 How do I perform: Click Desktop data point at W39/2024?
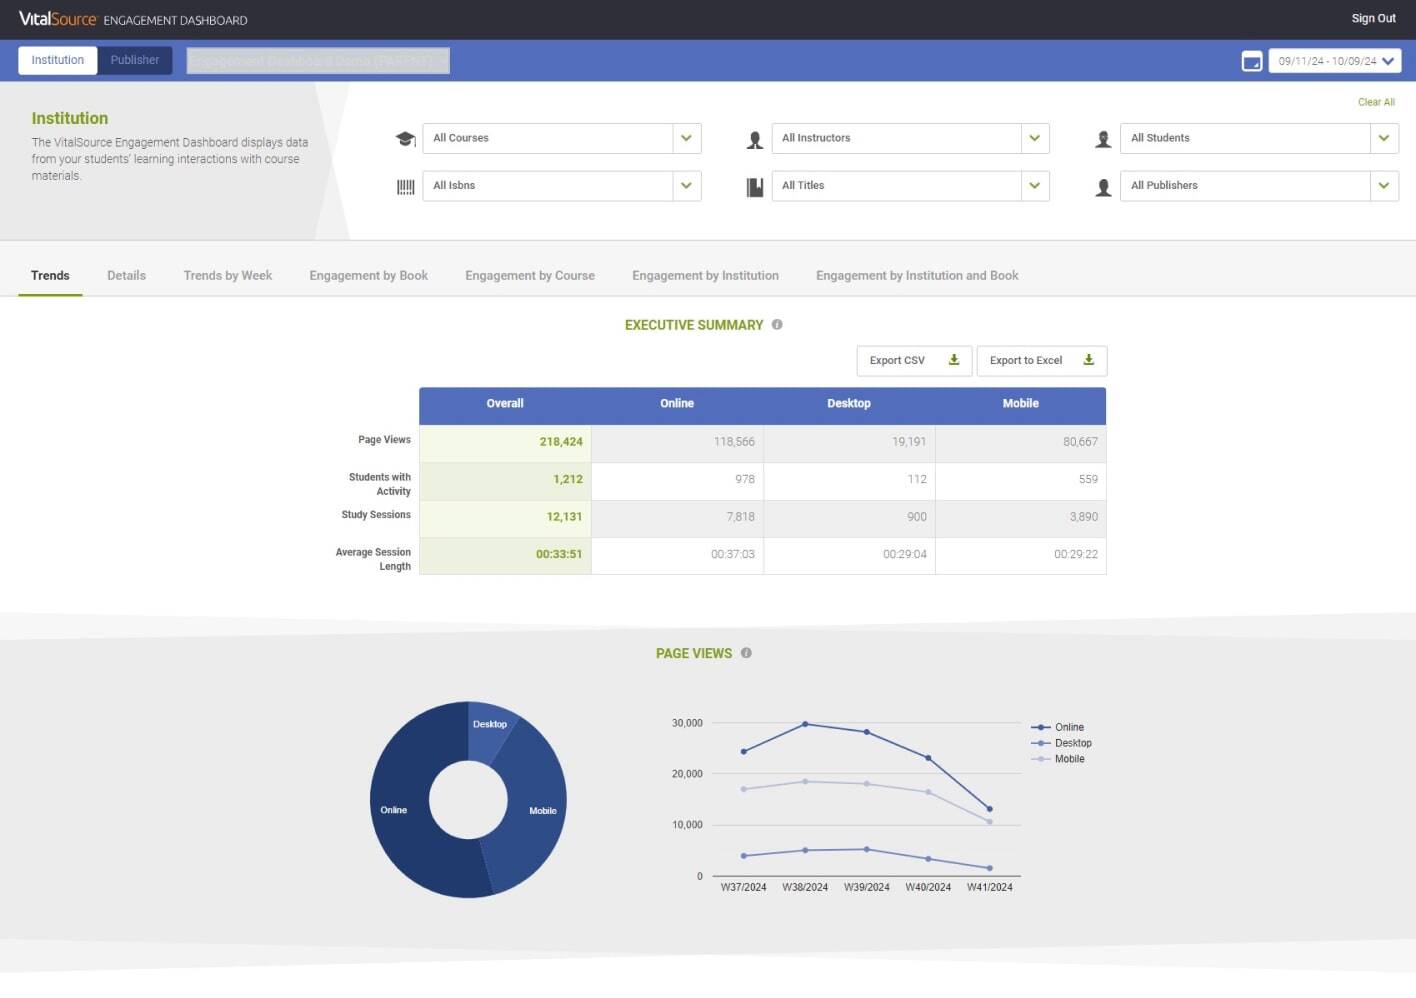pos(867,849)
